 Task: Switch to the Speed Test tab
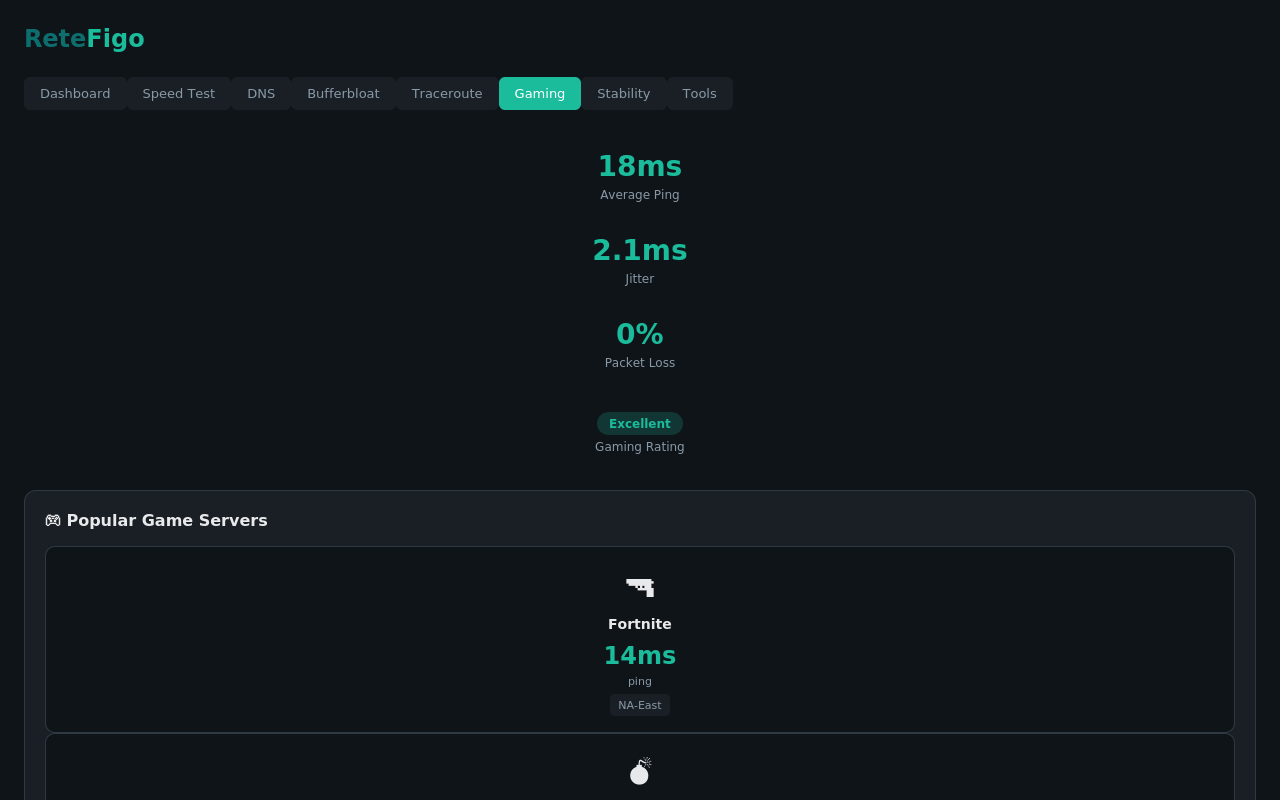pos(178,93)
